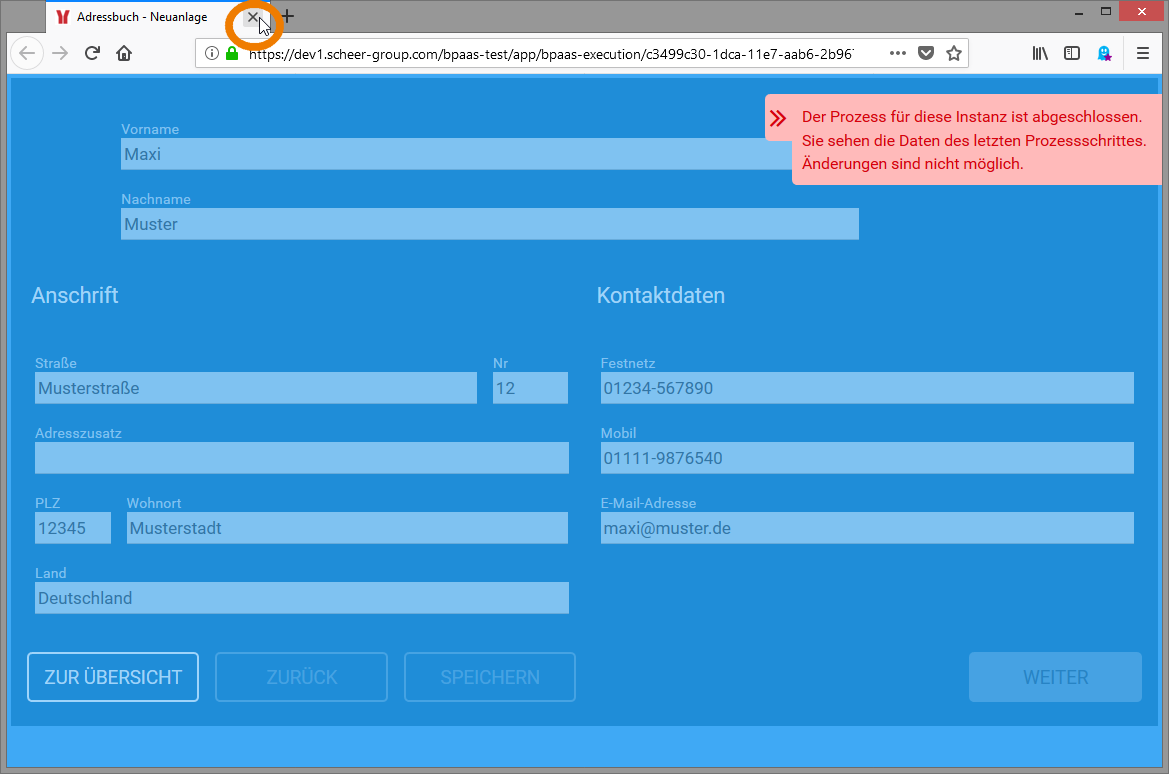
Task: Show site information icon
Action: coord(212,54)
